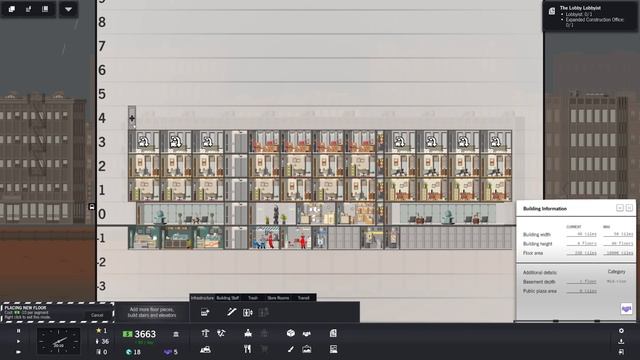Select the stairs build tool
The height and width of the screenshot is (360, 640).
(x=231, y=312)
